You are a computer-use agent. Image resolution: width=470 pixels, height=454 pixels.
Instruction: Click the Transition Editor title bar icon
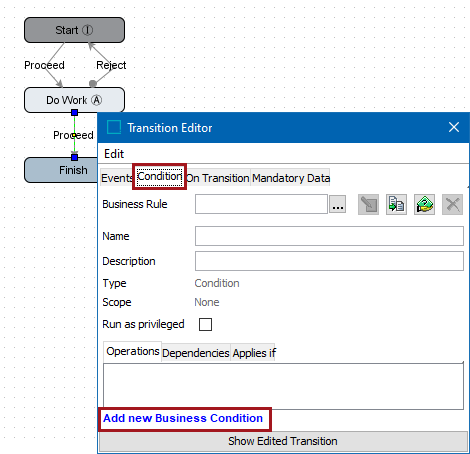point(114,127)
